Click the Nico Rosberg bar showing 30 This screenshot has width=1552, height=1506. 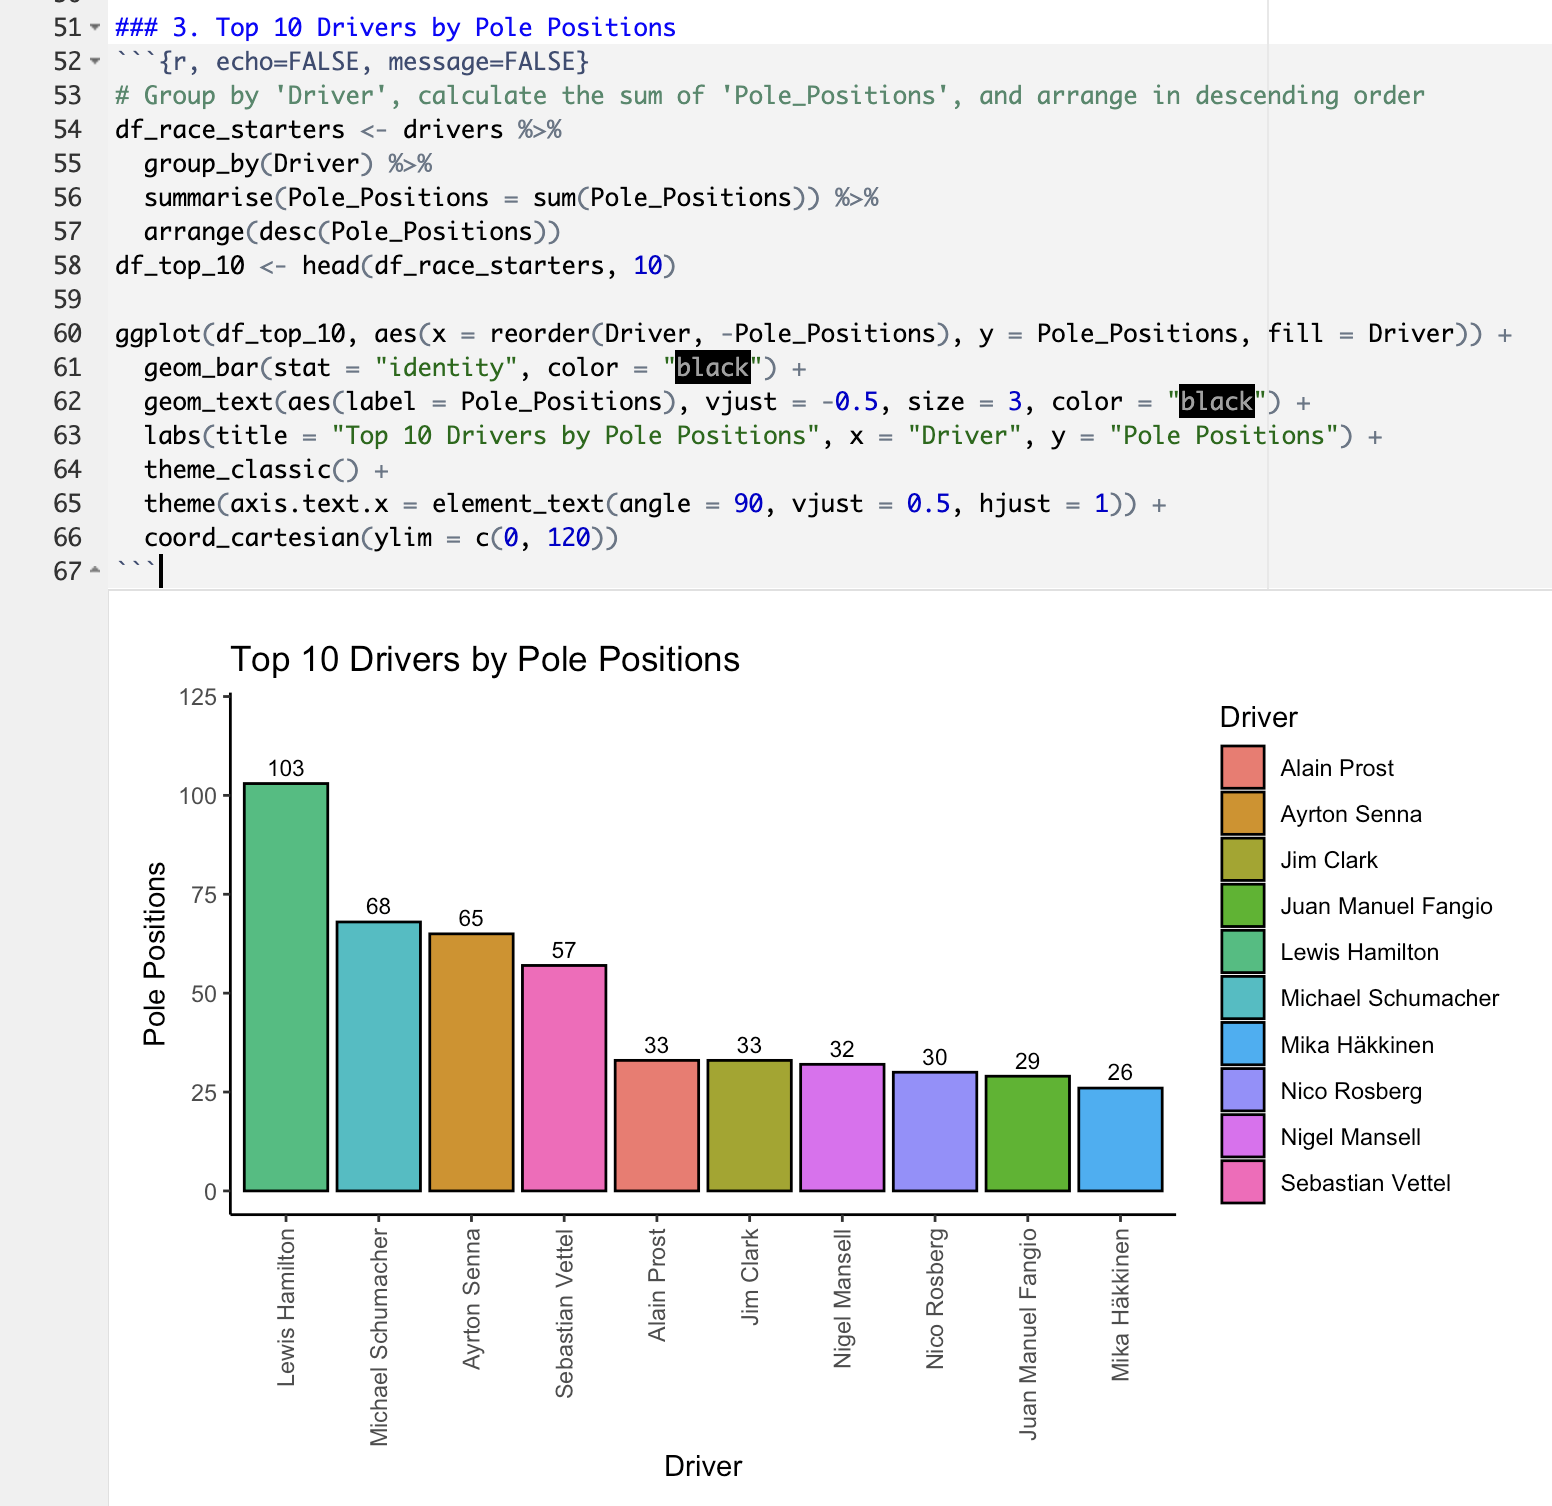click(935, 1131)
